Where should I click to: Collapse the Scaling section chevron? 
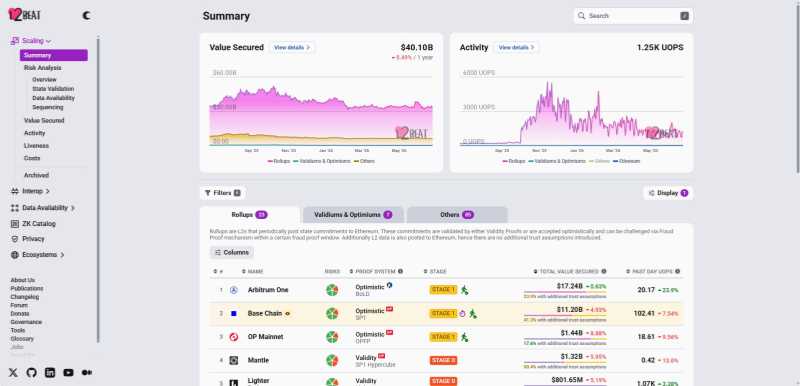[x=48, y=41]
